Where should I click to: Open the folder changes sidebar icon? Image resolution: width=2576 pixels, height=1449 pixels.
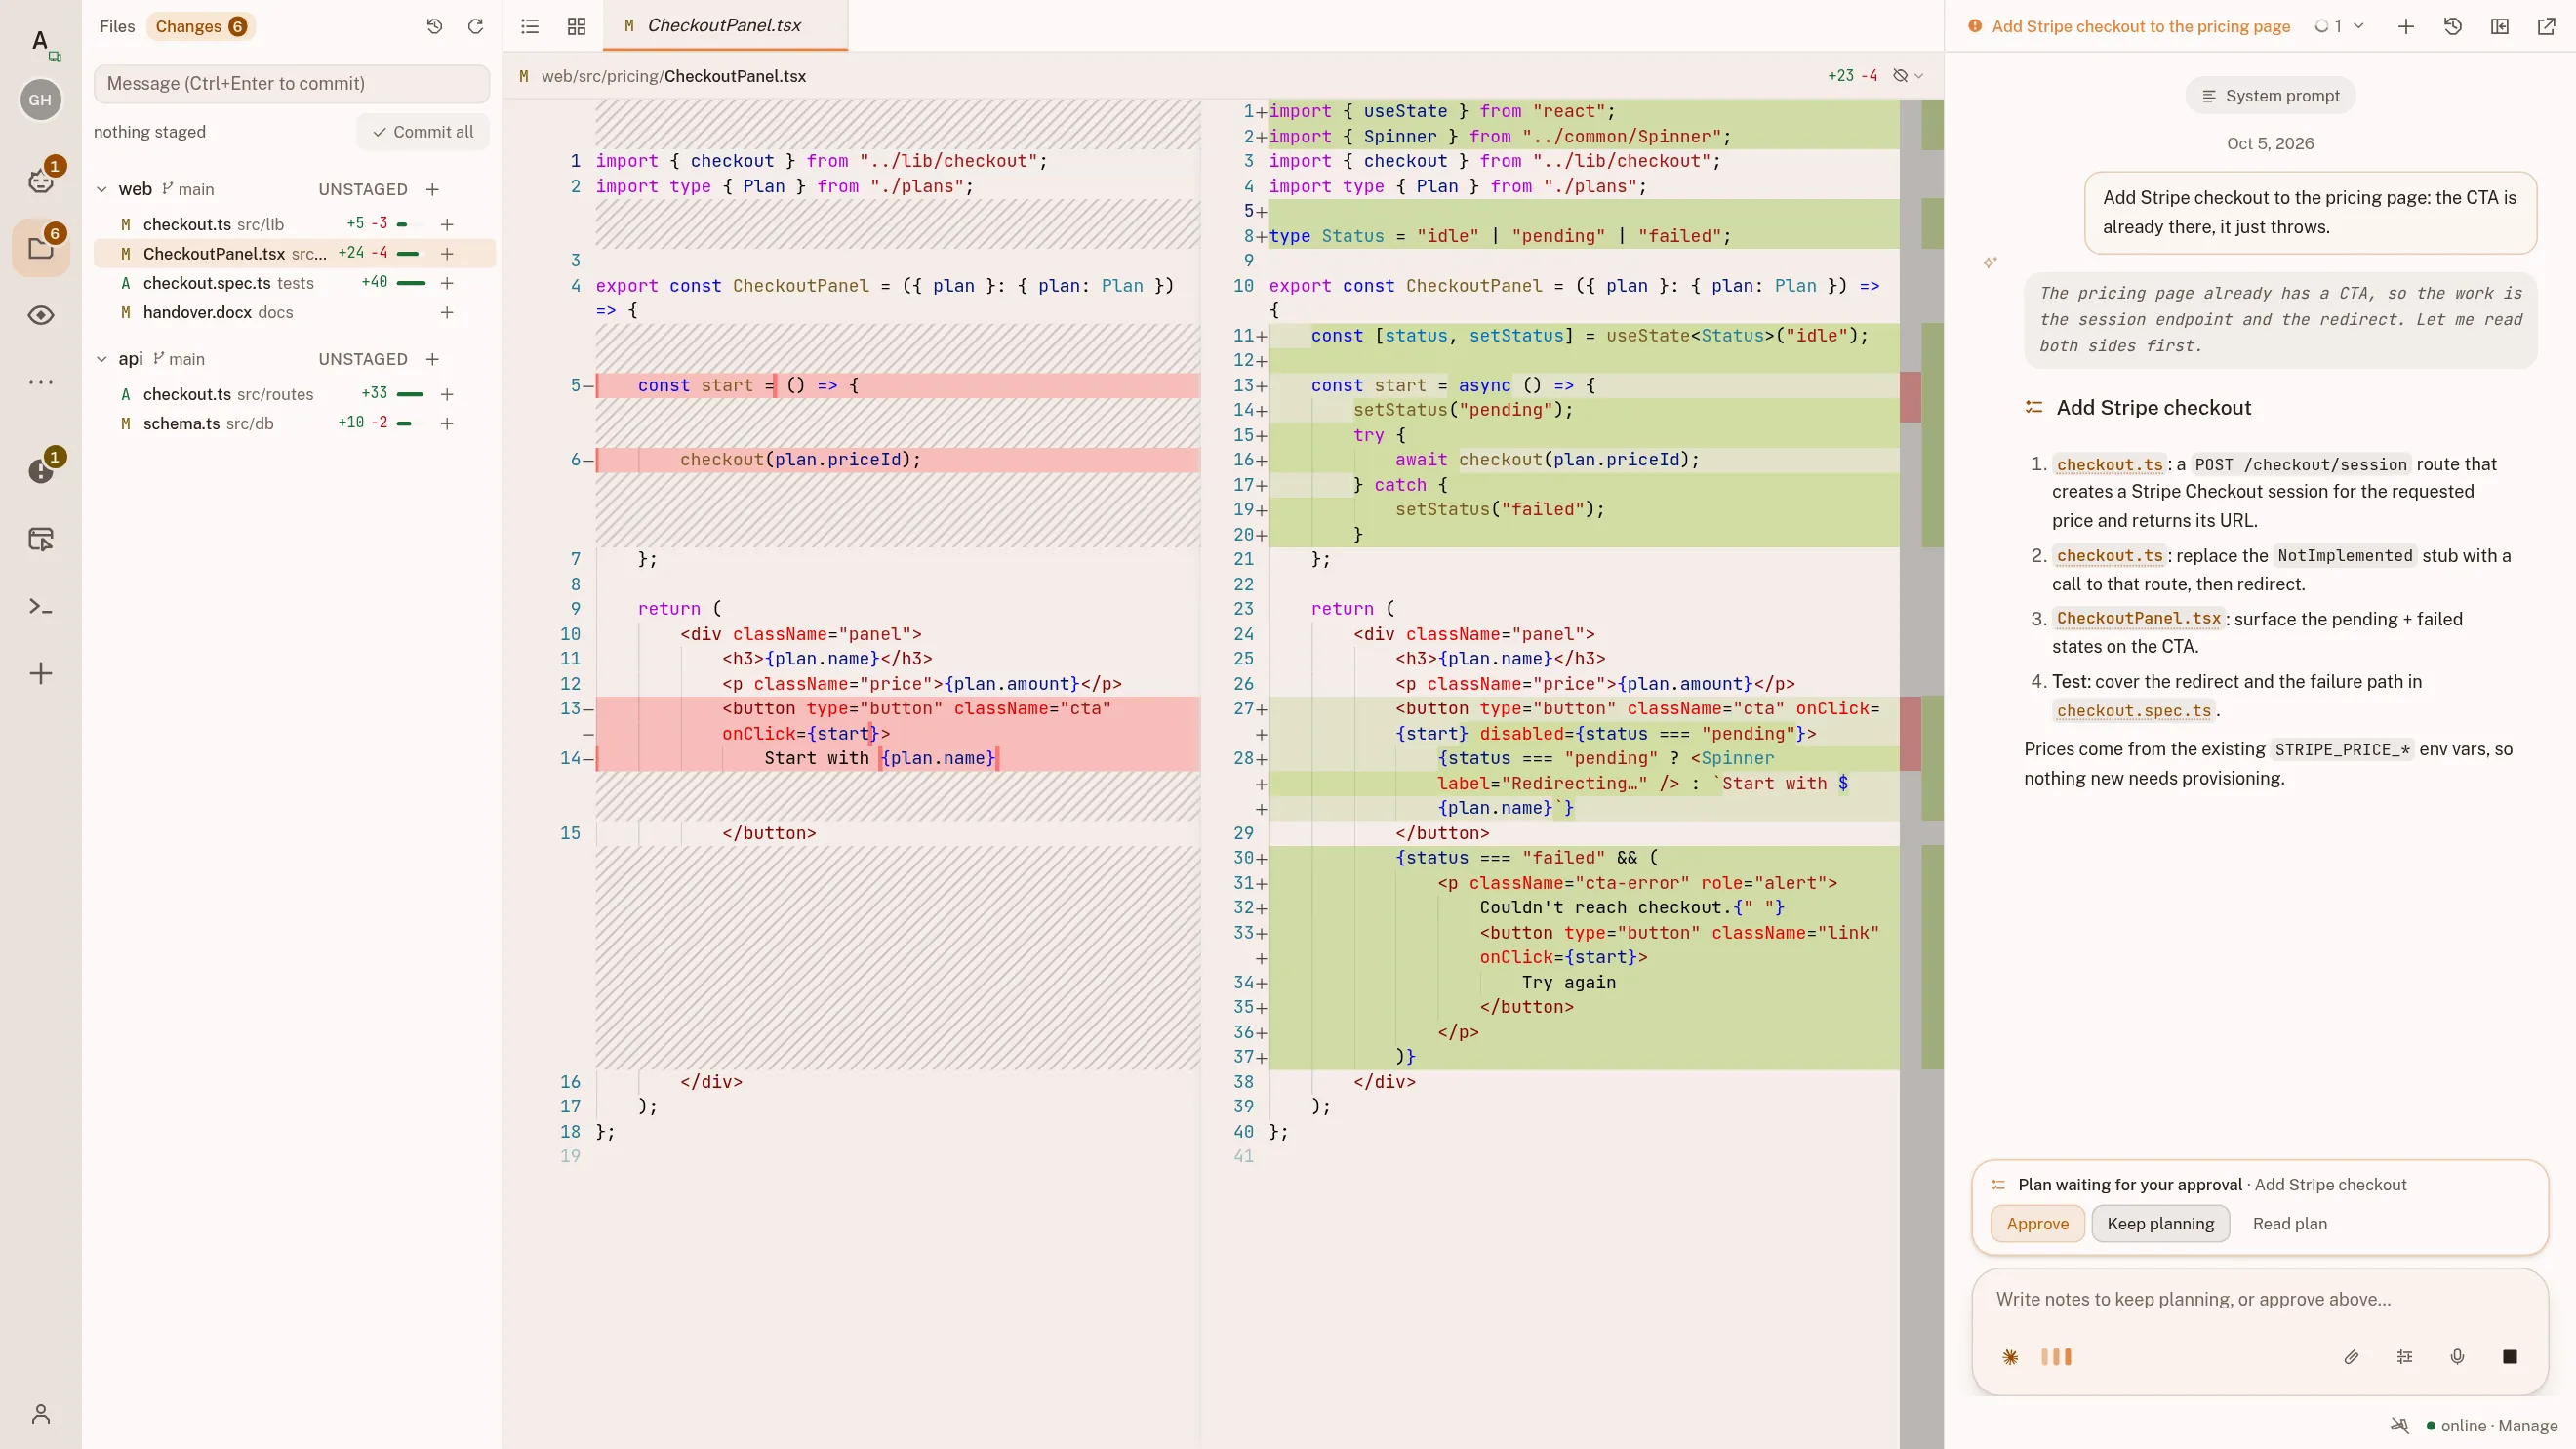coord(41,249)
